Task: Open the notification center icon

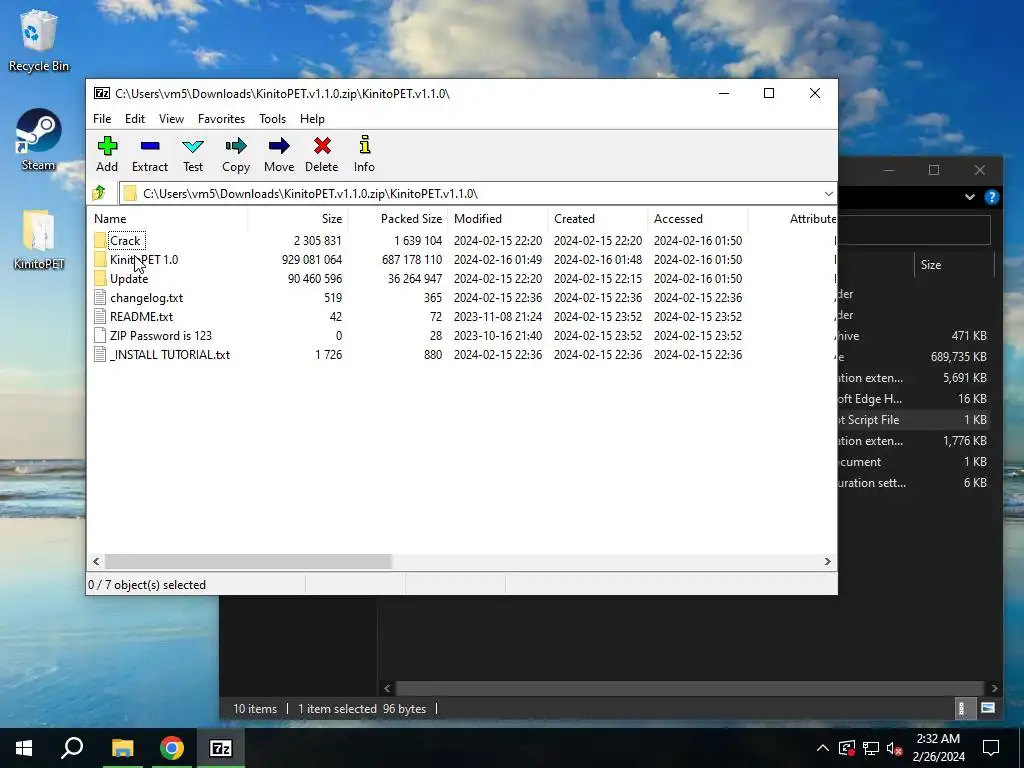Action: point(991,748)
